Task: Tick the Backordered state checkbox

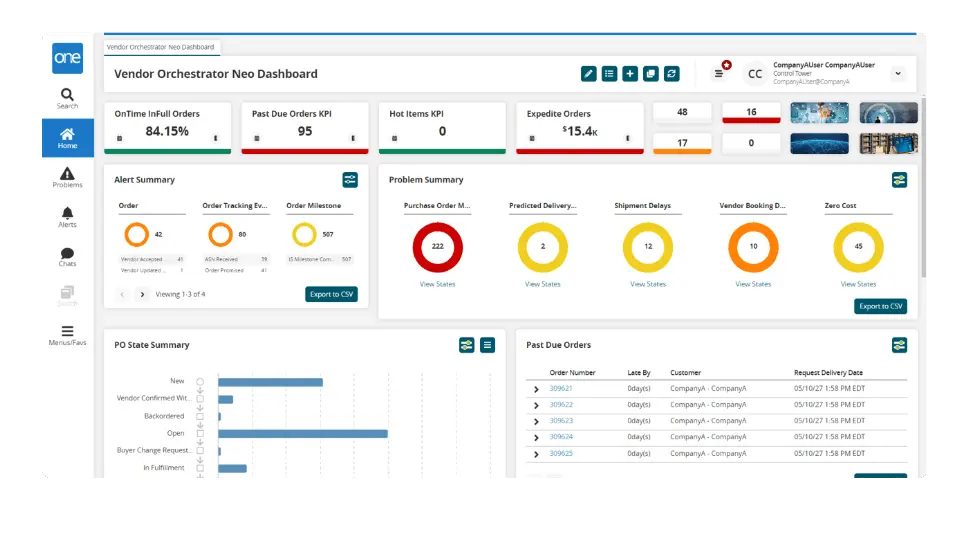Action: 200,416
